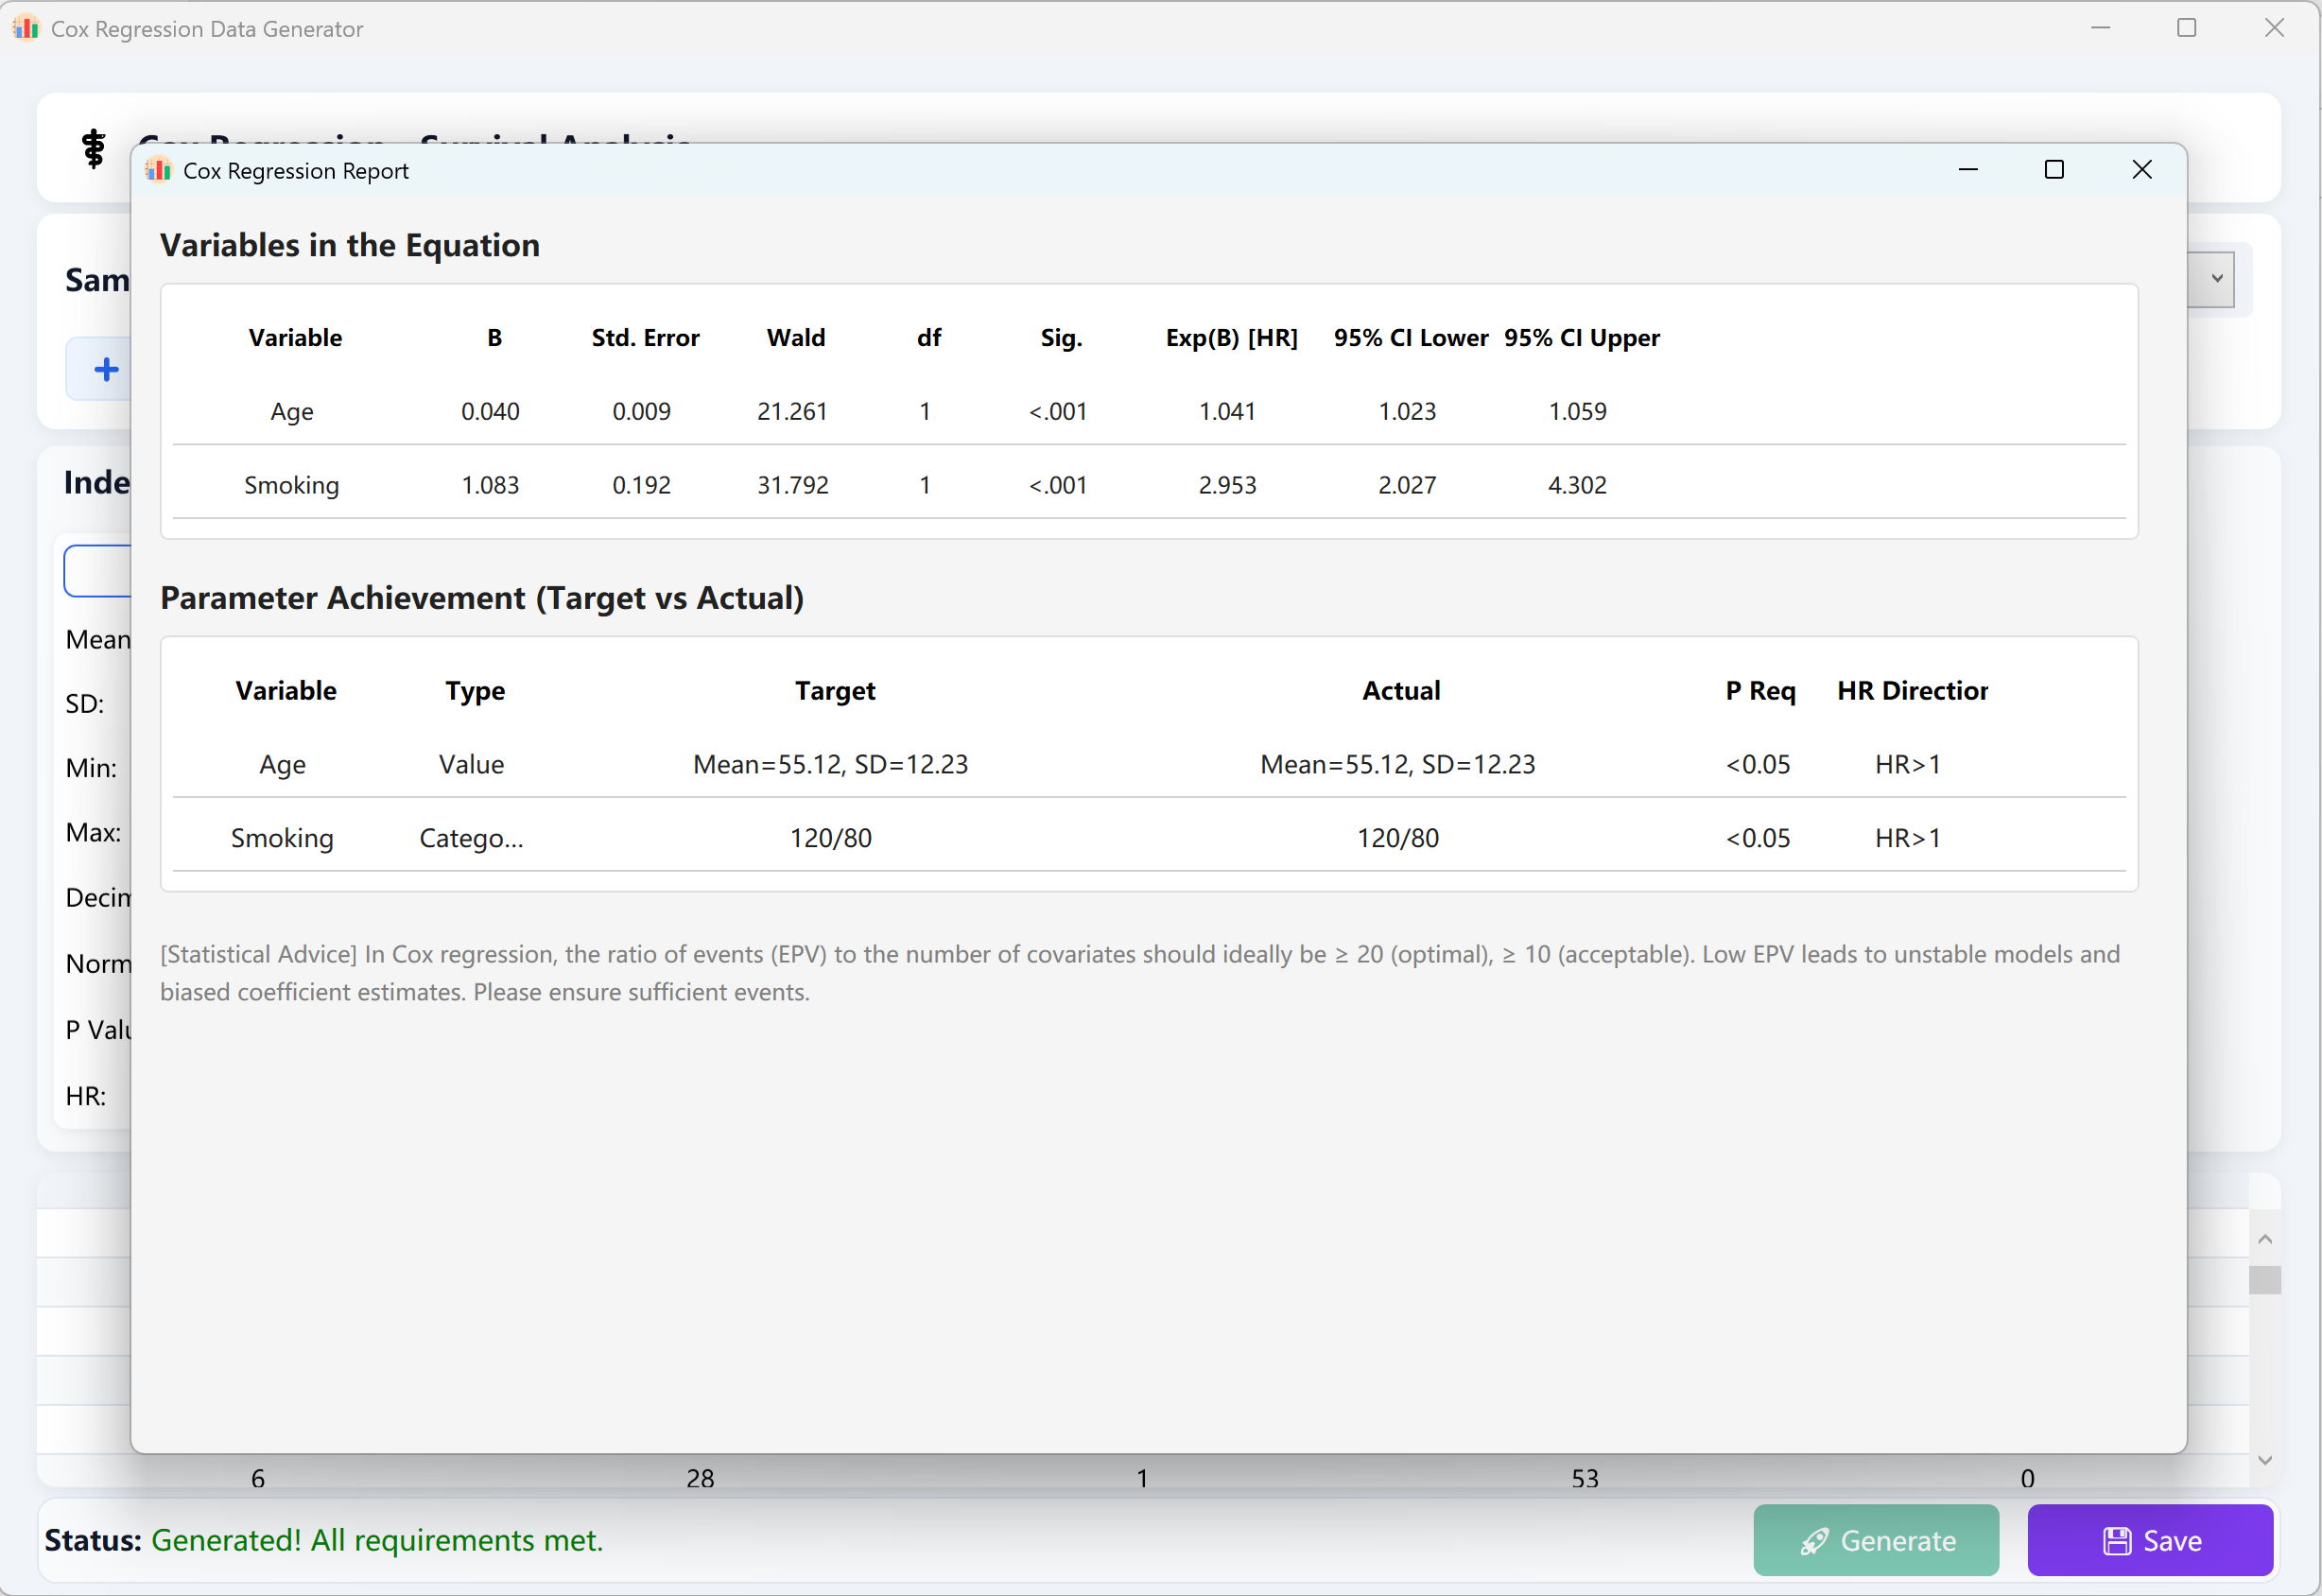Click the Sig. column header
Image resolution: width=2322 pixels, height=1596 pixels.
pos(1061,338)
